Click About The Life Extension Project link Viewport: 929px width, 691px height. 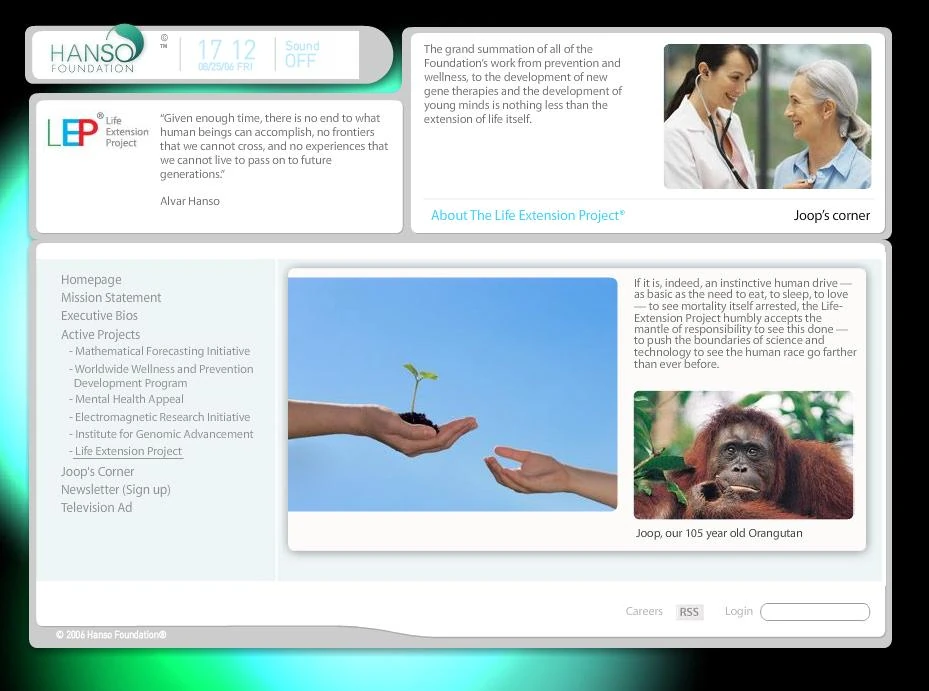[527, 216]
